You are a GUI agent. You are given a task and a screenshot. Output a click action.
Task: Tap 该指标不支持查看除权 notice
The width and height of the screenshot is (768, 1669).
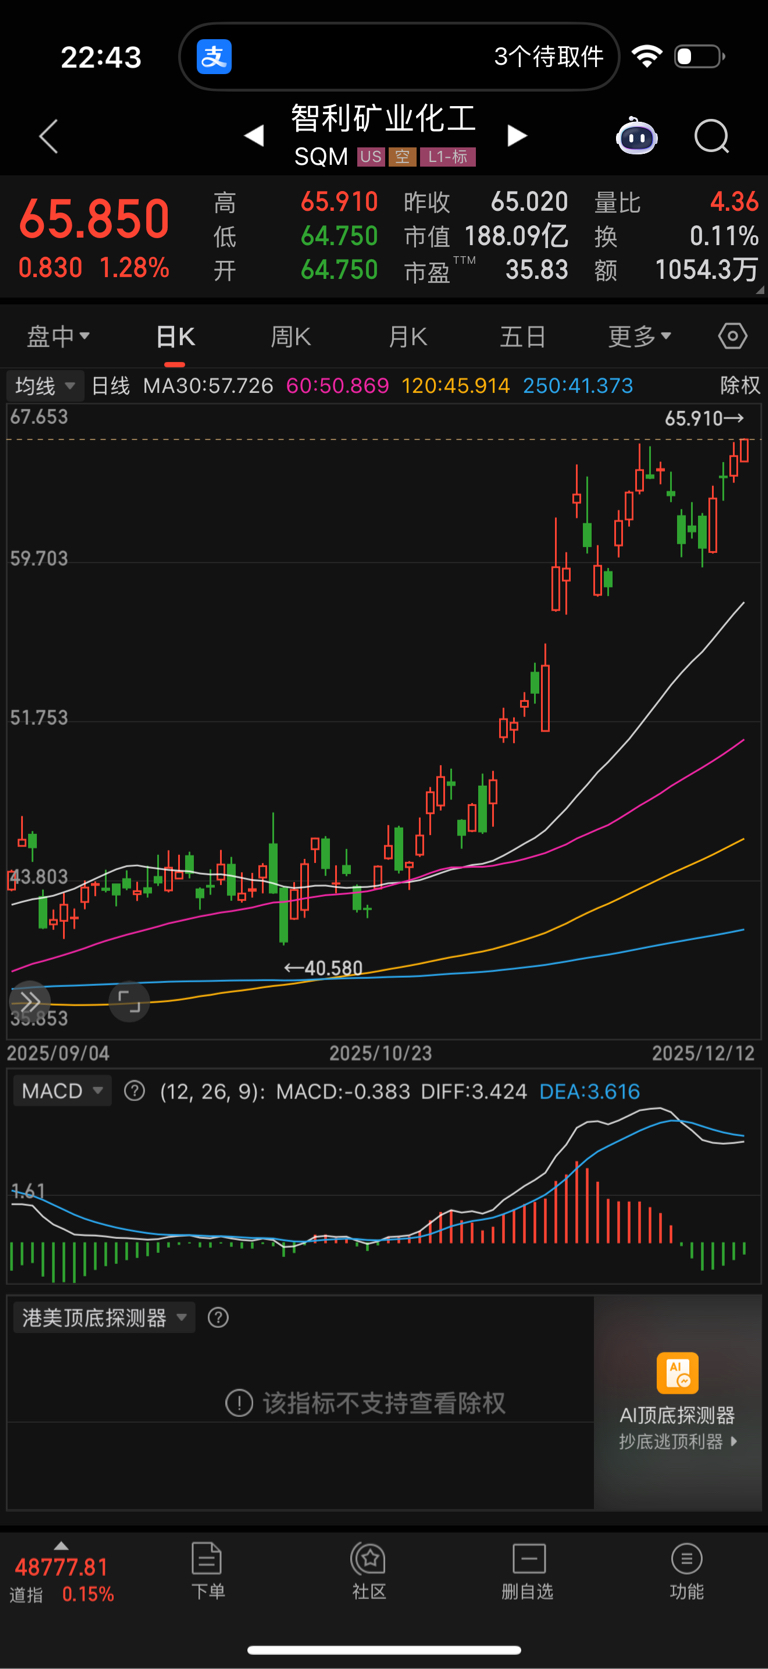click(x=366, y=1403)
